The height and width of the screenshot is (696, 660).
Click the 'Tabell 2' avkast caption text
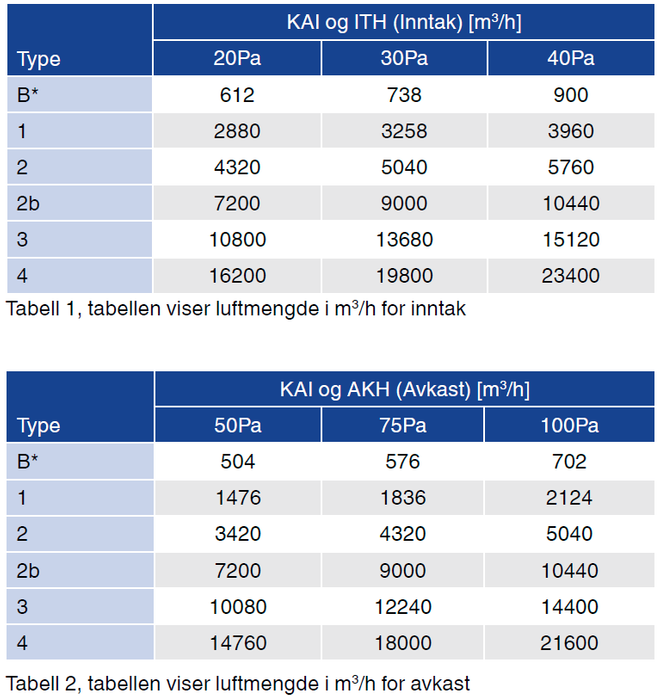[238, 683]
